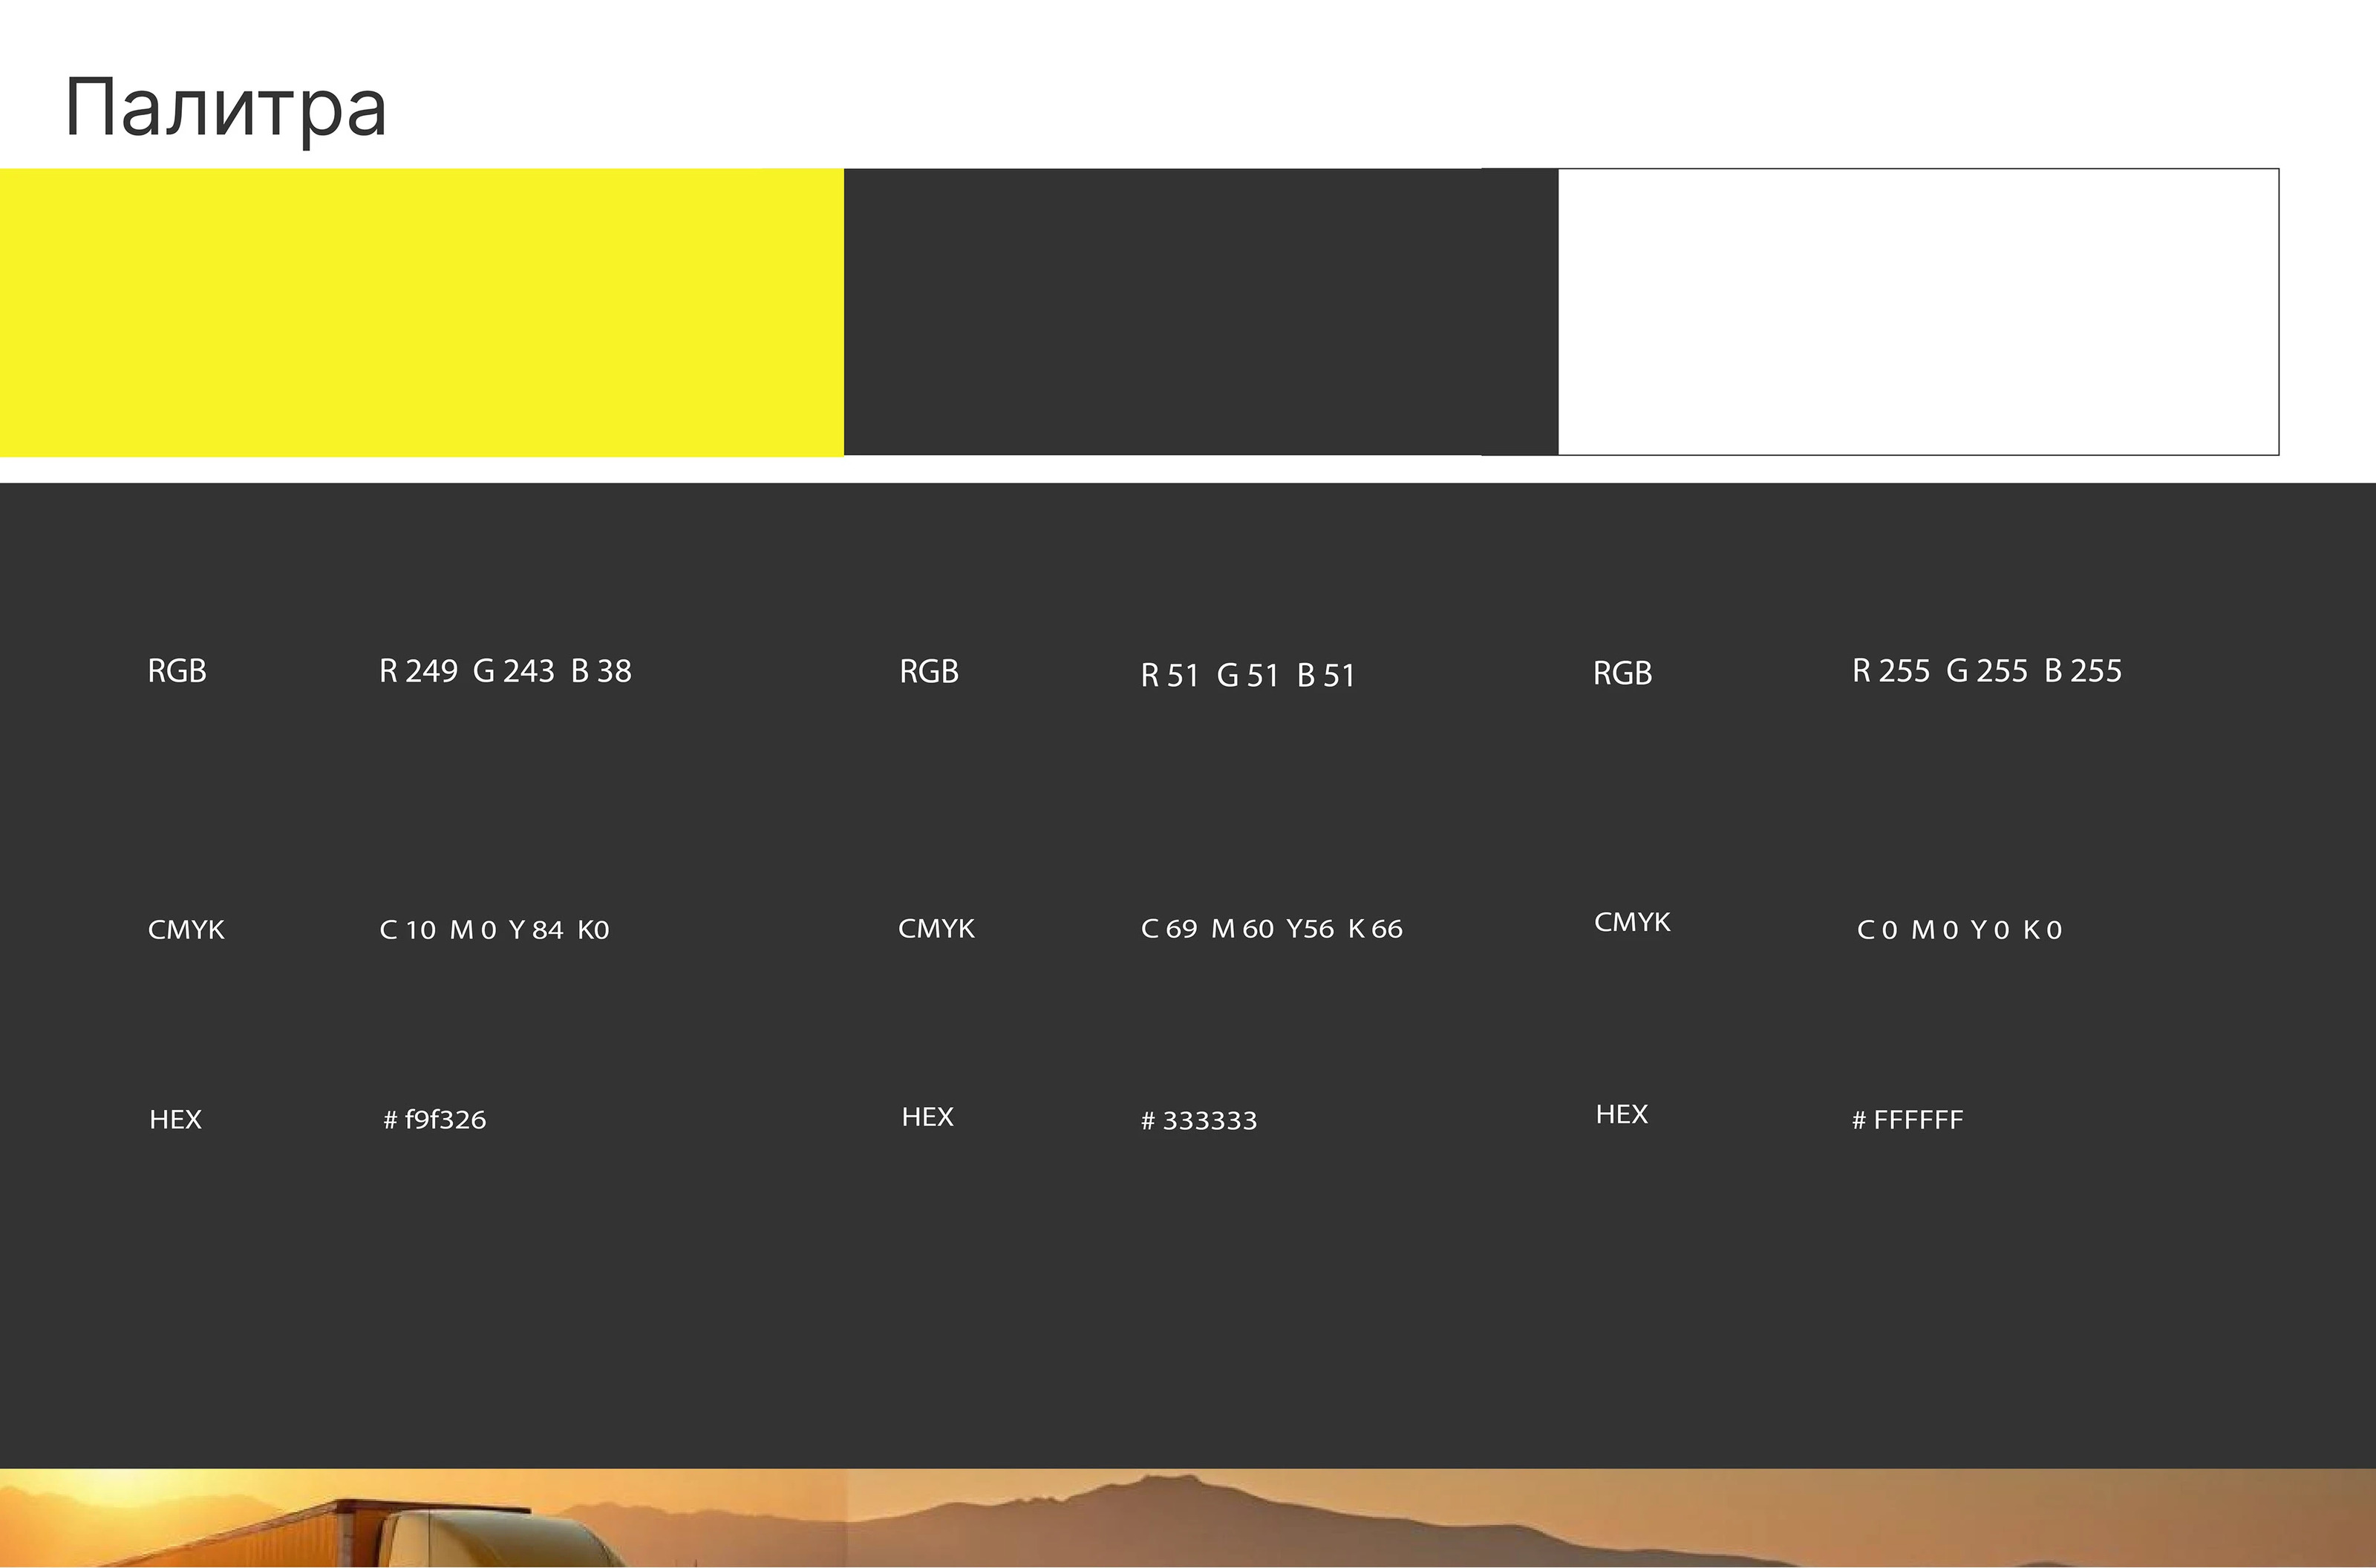This screenshot has width=2376, height=1568.
Task: Click the C 0 M 0 Y 0 K 0 value
Action: click(1959, 930)
